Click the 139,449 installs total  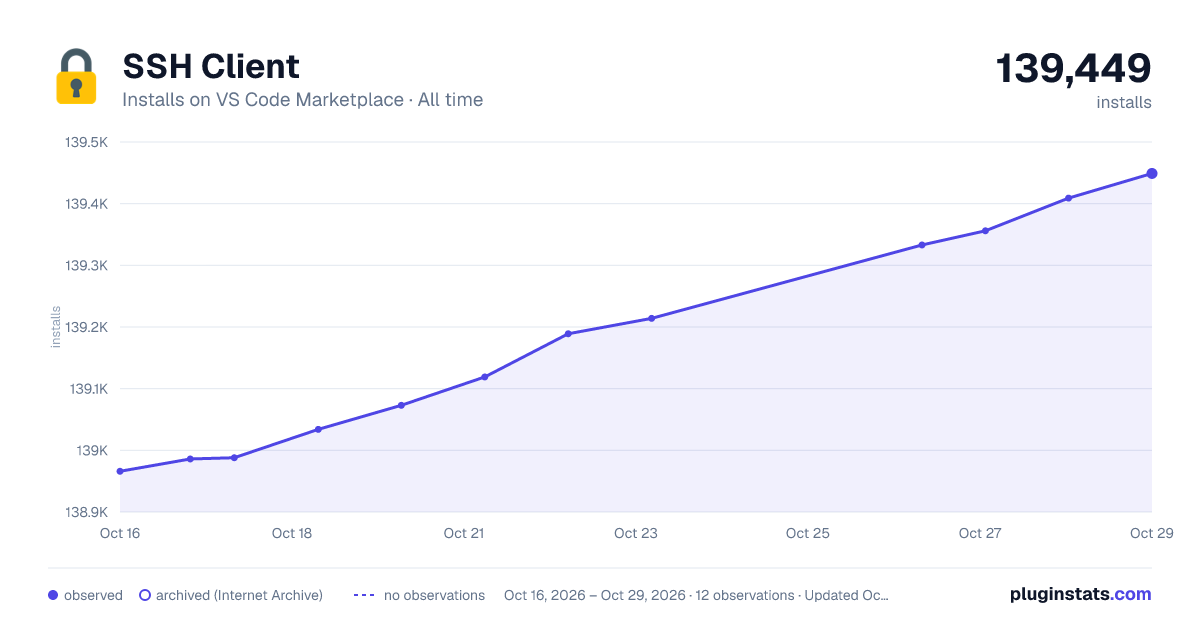point(1074,68)
